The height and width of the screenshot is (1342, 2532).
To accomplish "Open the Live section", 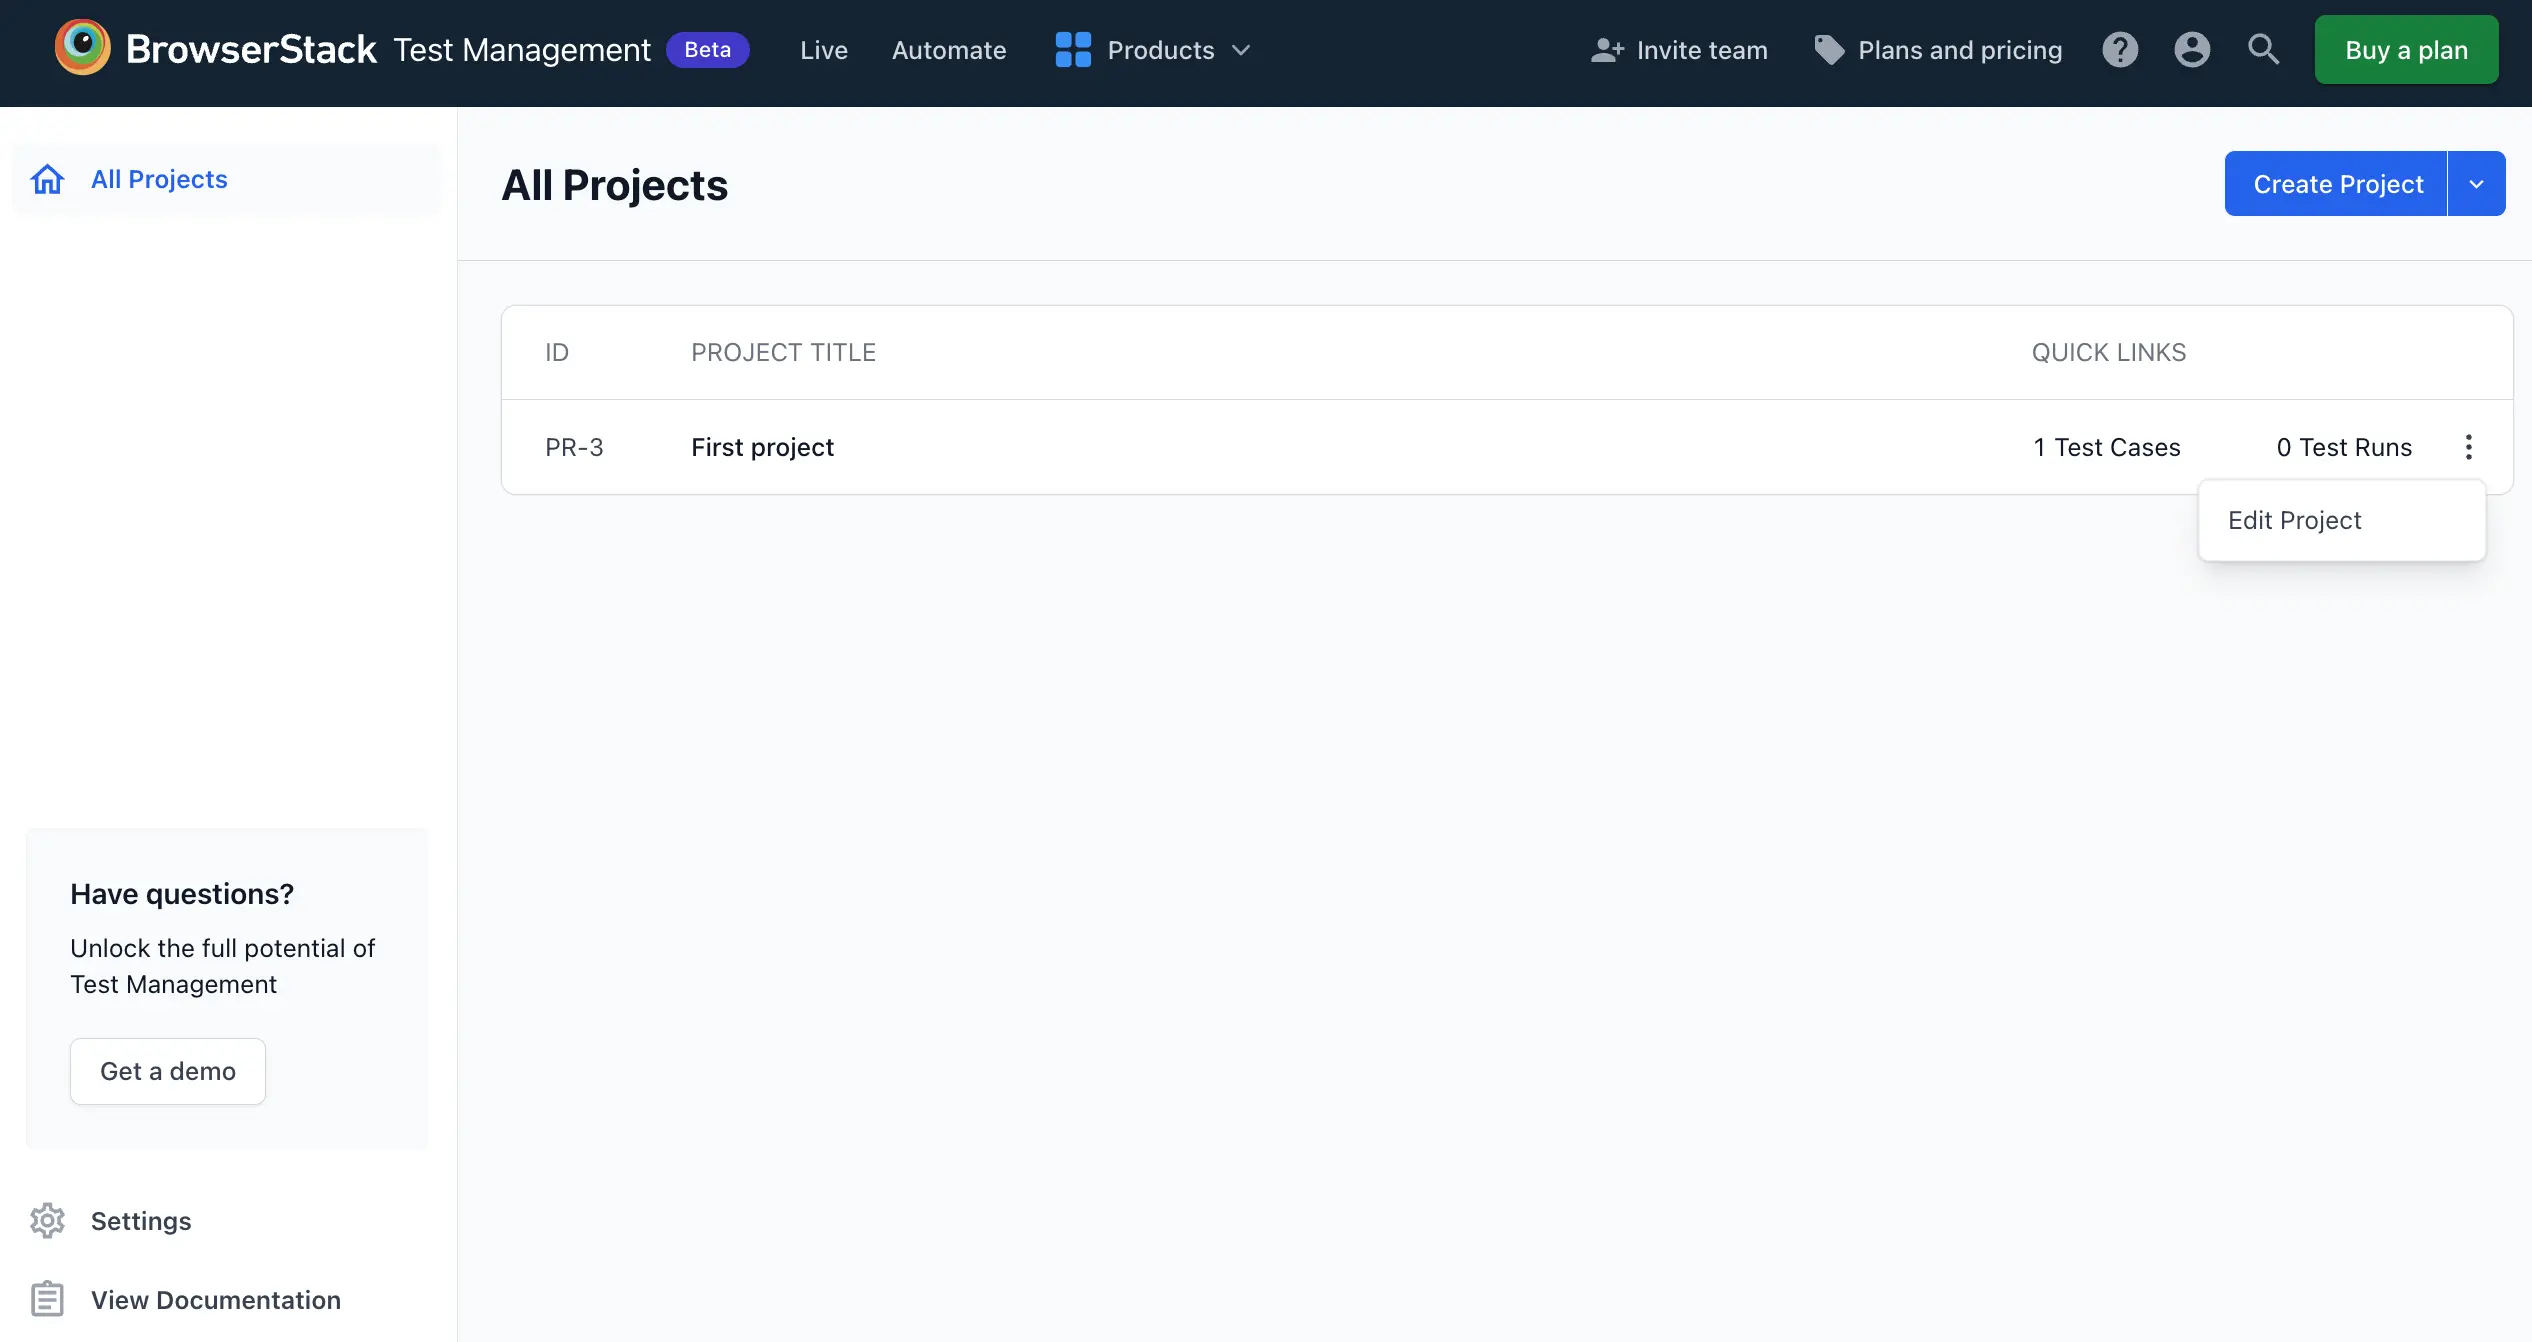I will [822, 50].
